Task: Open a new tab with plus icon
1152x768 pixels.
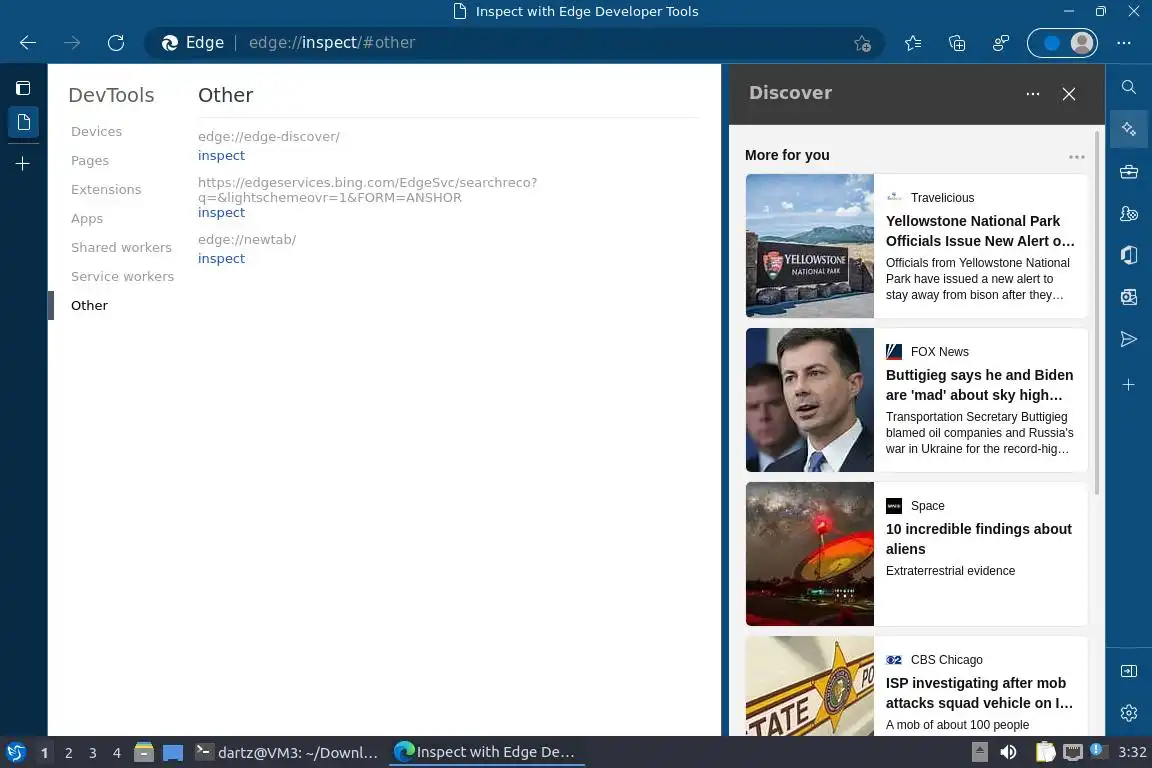Action: [x=23, y=163]
